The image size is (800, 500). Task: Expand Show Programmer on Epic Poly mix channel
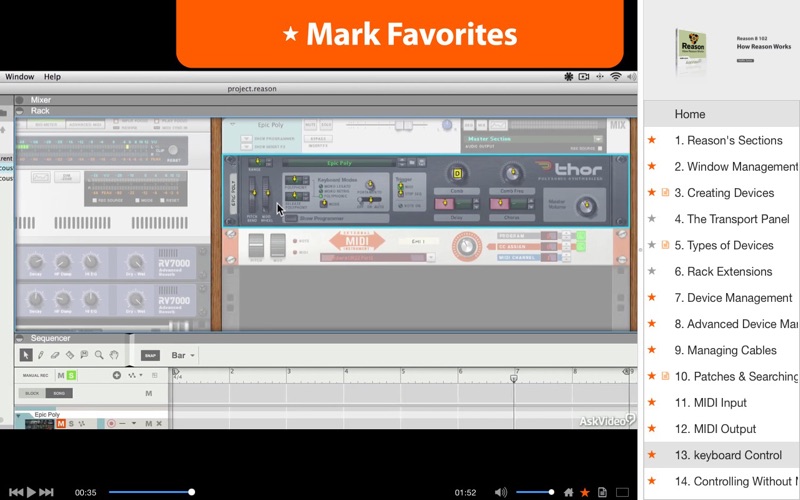[x=246, y=139]
